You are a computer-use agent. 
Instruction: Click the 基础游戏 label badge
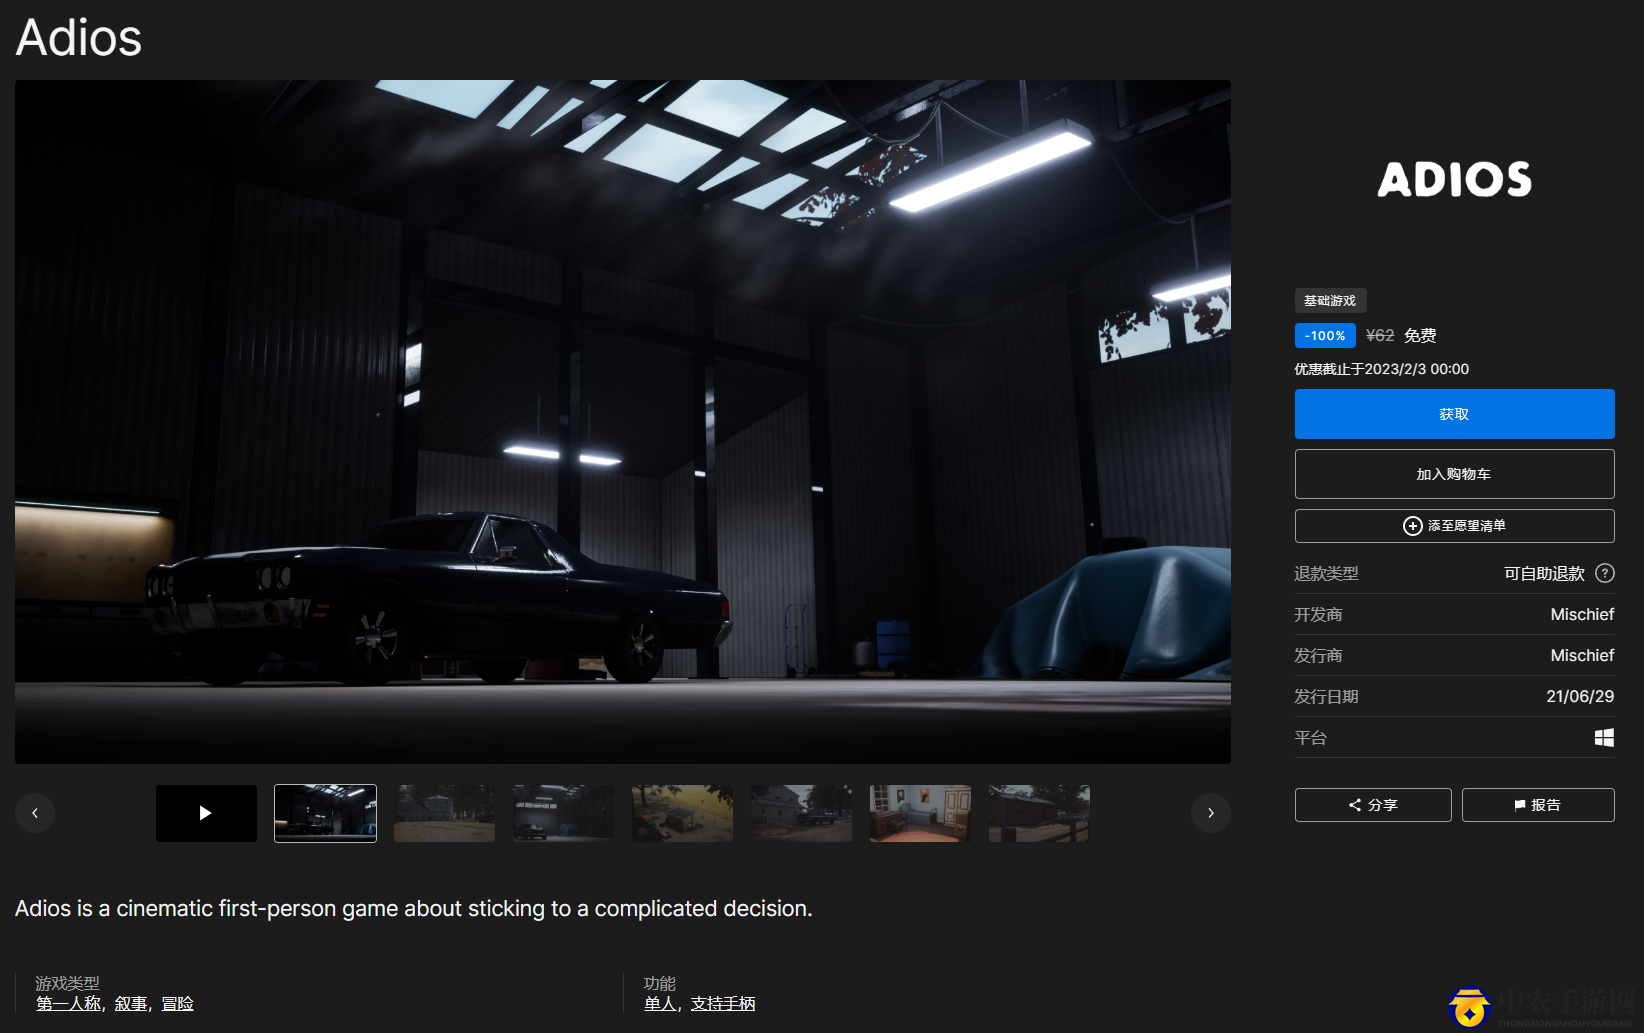1330,301
